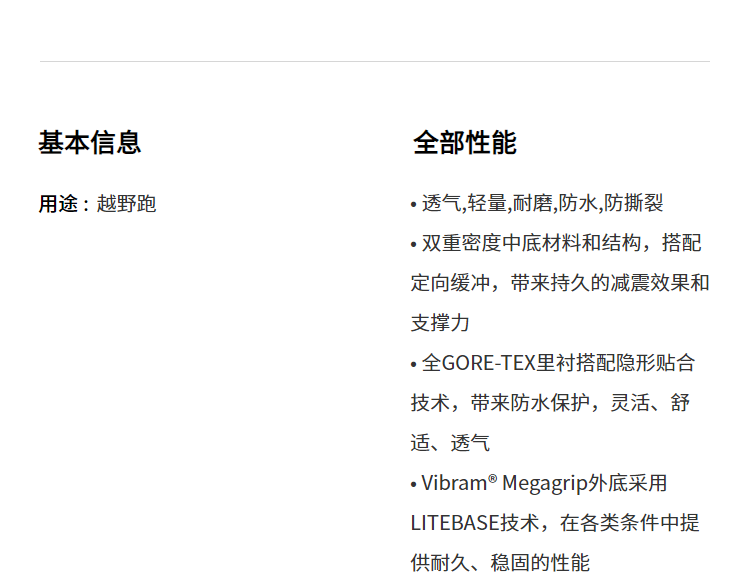Click 轻量 in the first bullet
The height and width of the screenshot is (582, 750).
point(488,203)
